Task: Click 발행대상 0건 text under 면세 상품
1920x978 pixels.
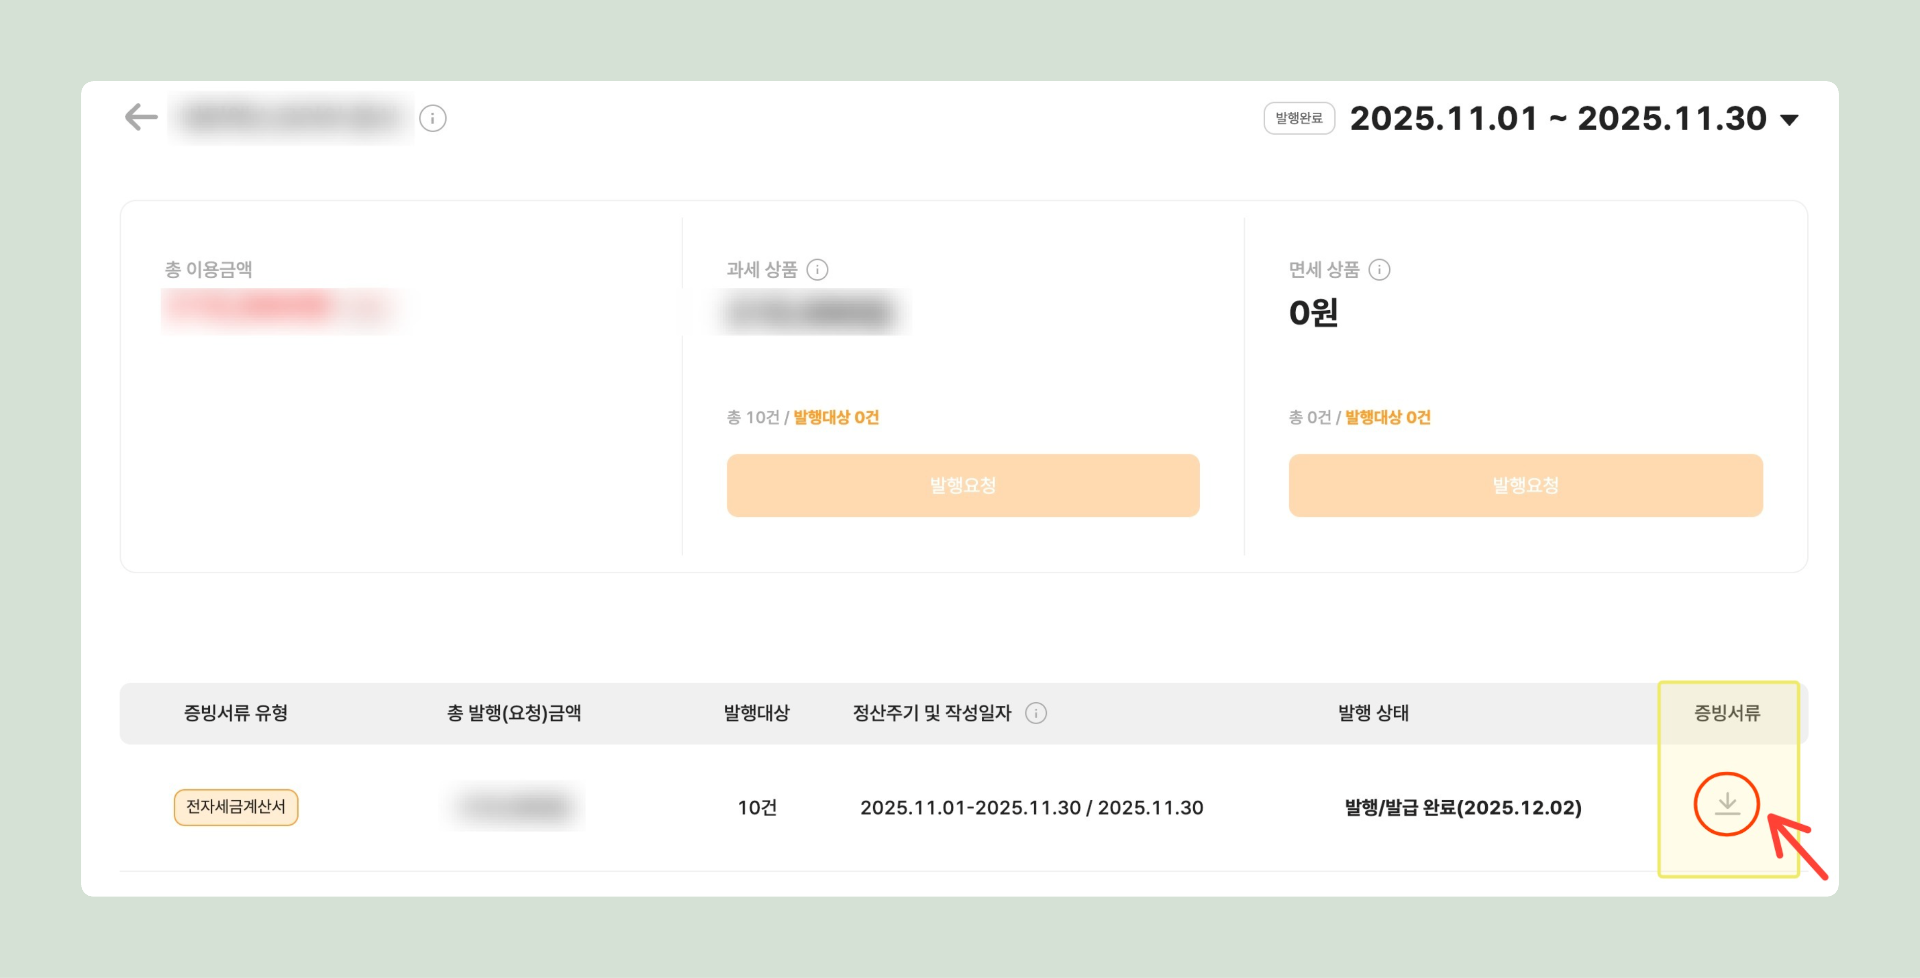Action: pyautogui.click(x=1388, y=417)
